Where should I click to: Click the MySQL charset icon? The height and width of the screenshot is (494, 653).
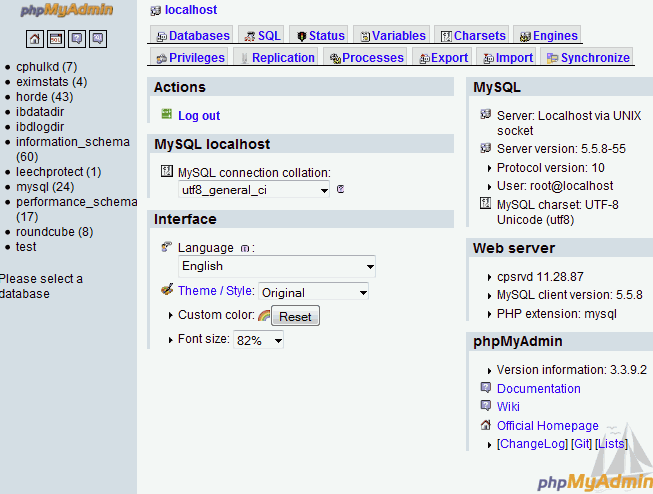[x=486, y=203]
